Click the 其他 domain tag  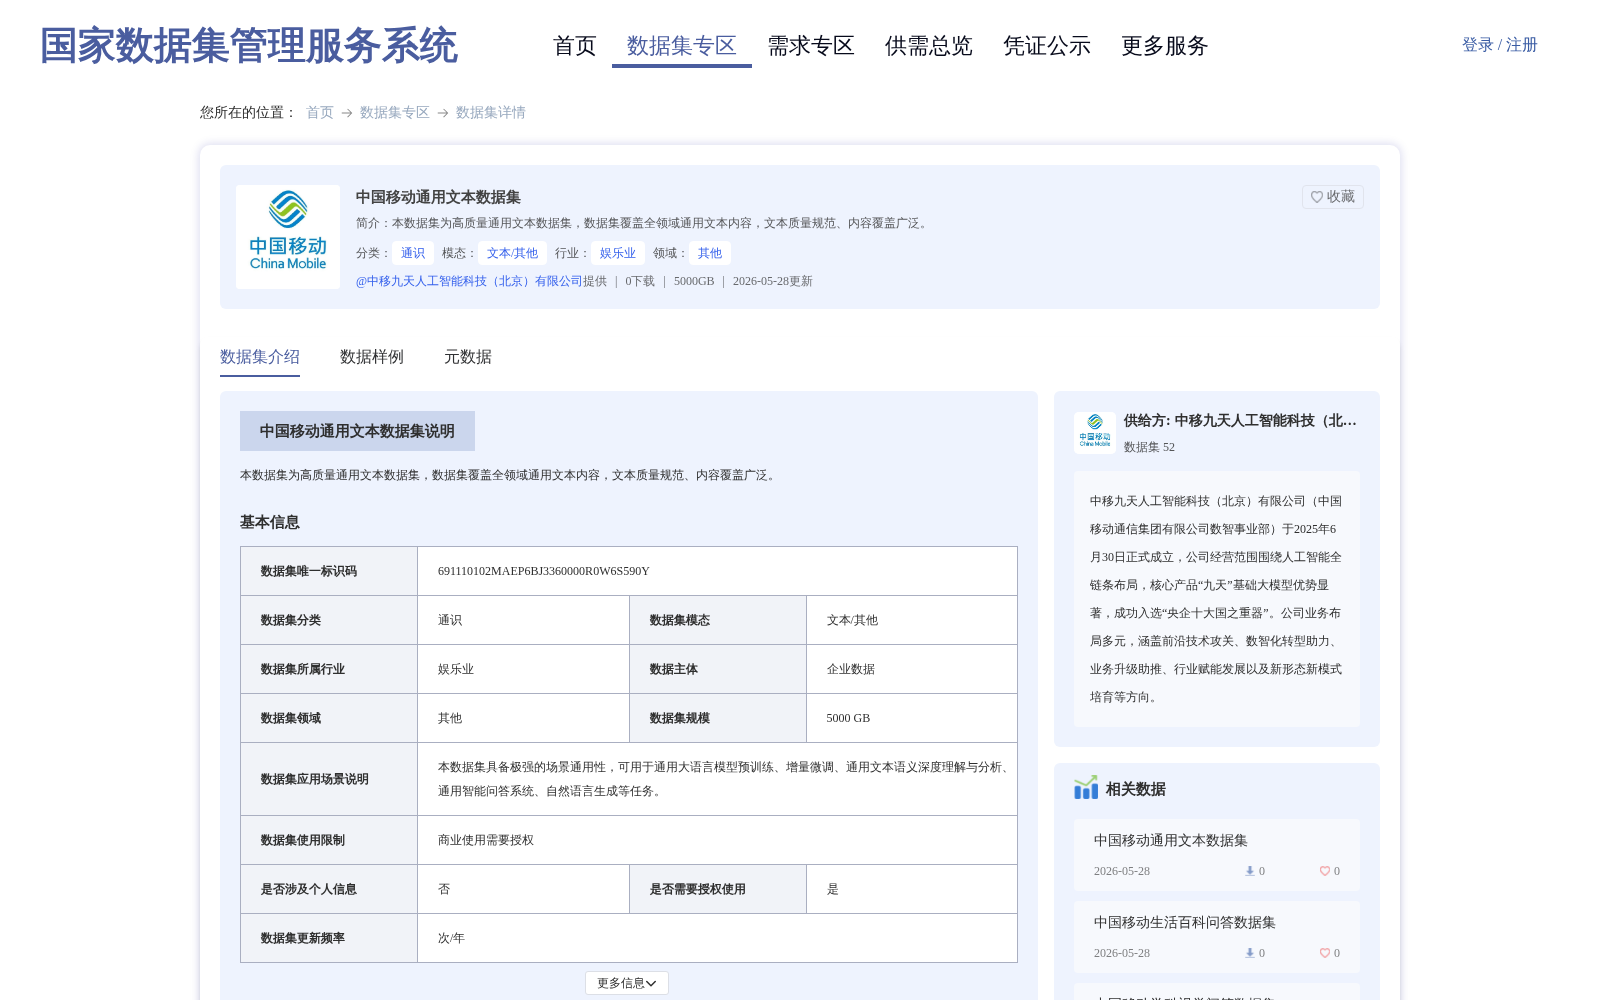(x=710, y=253)
